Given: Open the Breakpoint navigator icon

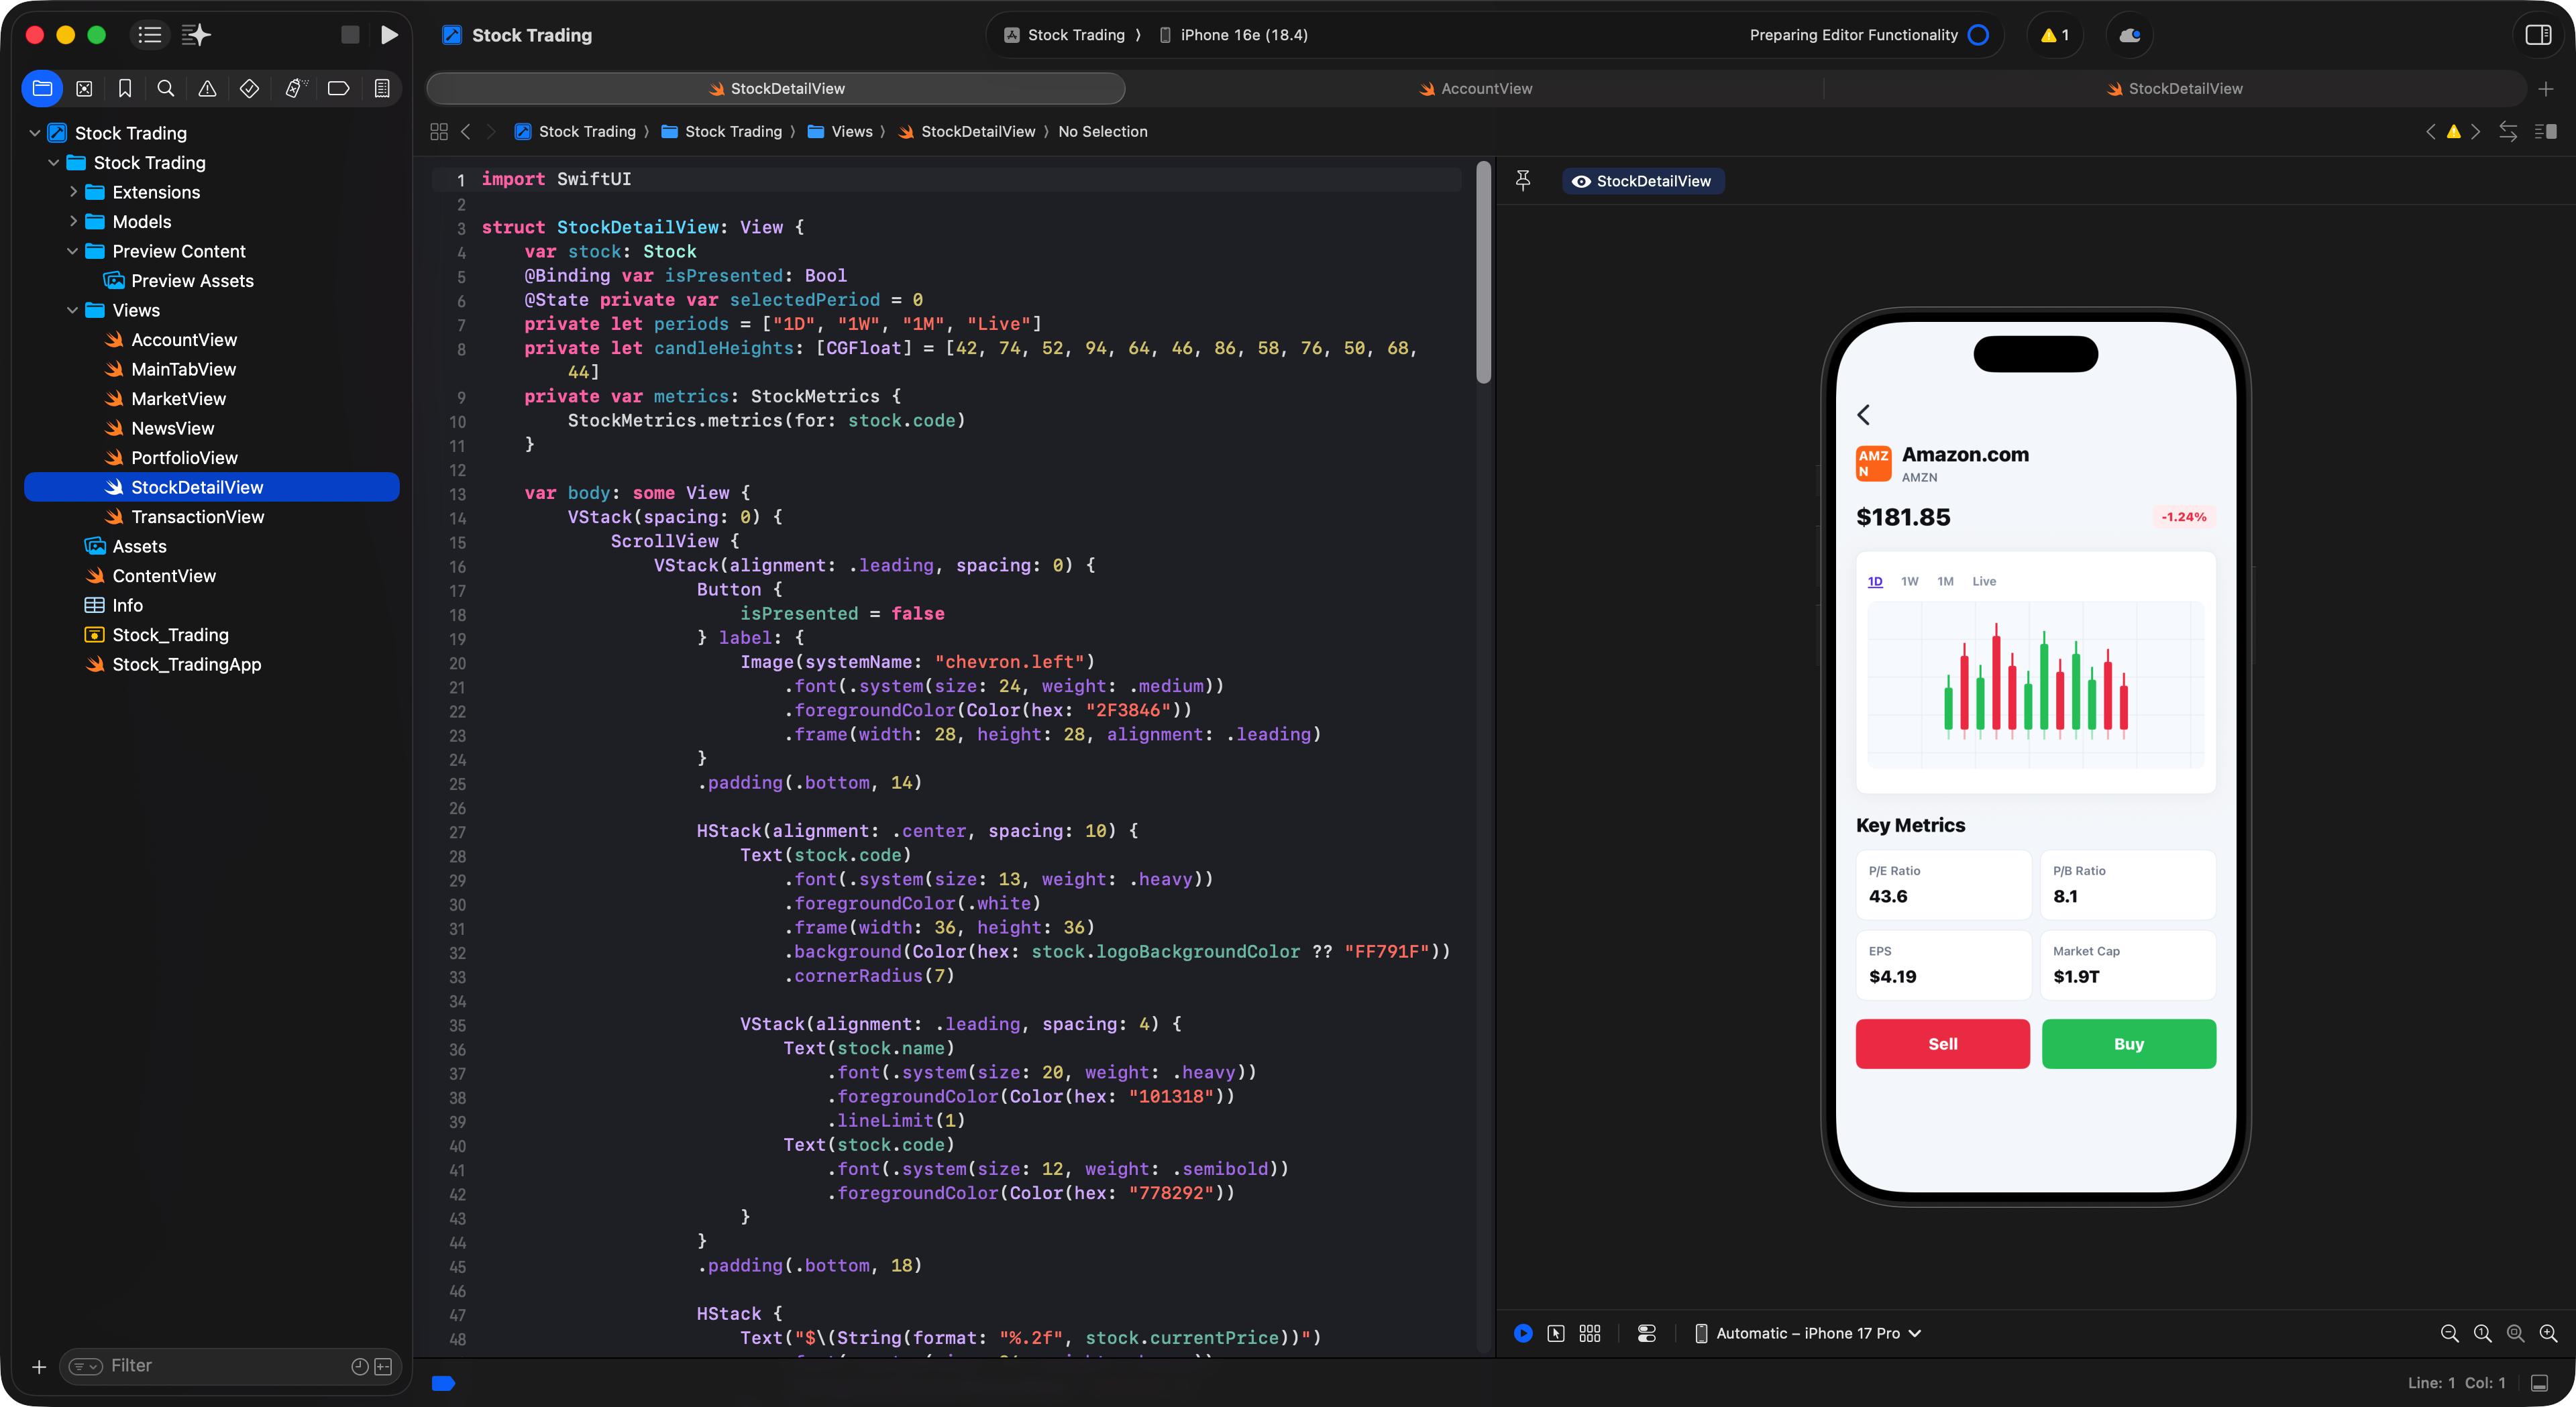Looking at the screenshot, I should point(338,89).
